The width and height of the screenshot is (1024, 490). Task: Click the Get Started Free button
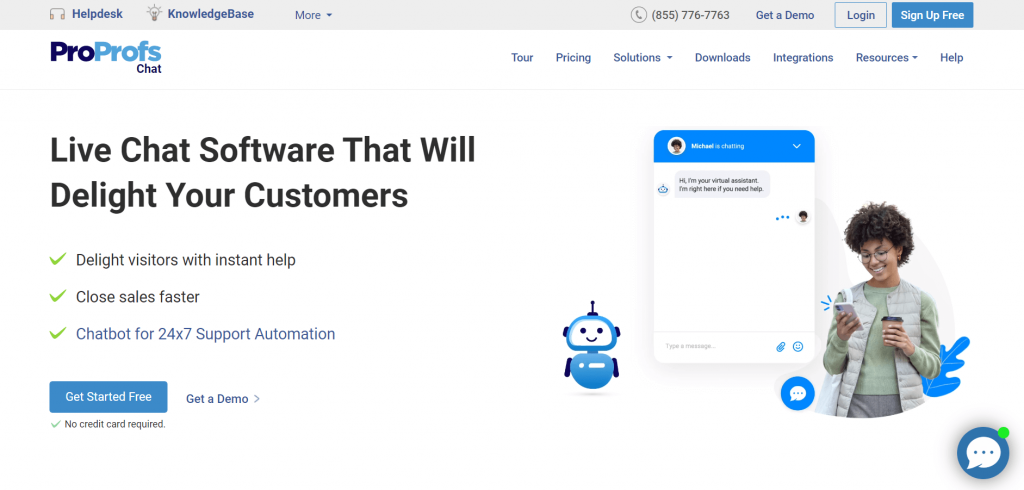pos(108,397)
